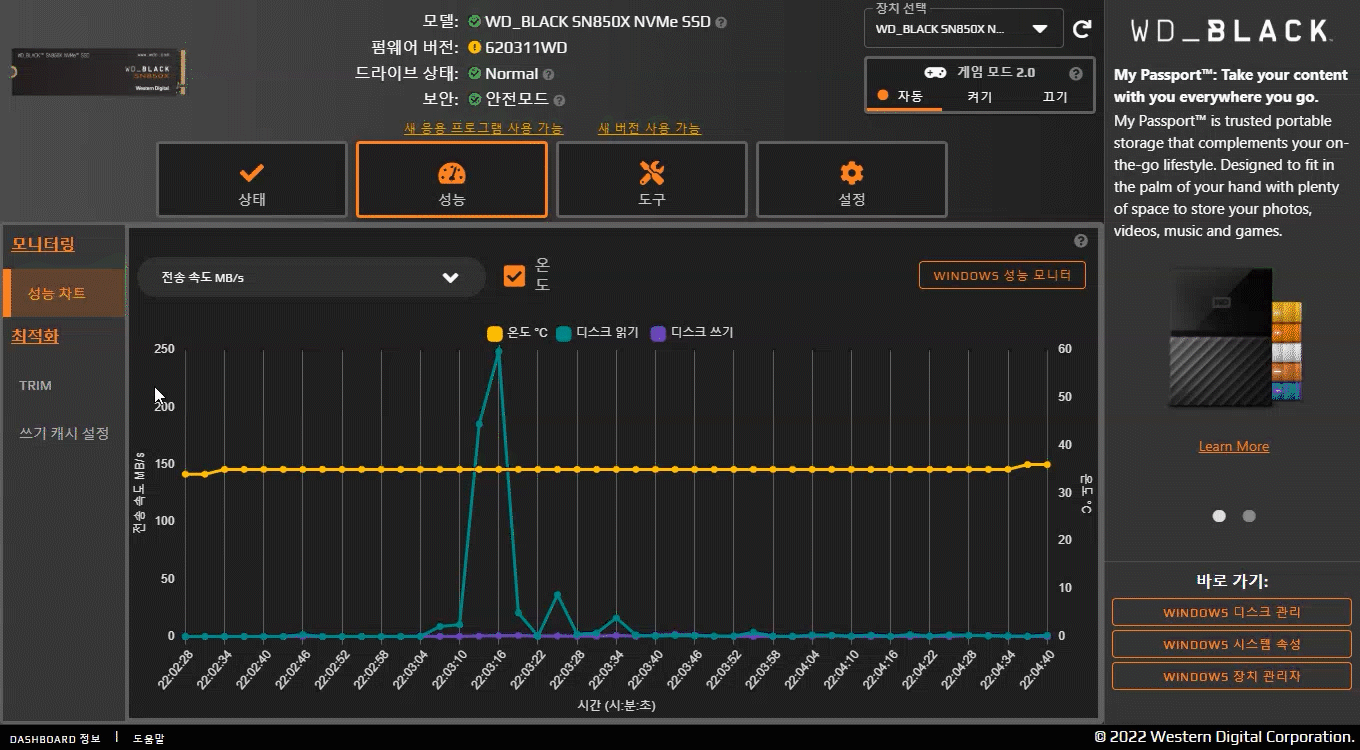Click the Game Mode 2.0 help icon
Image resolution: width=1360 pixels, height=750 pixels.
(1076, 73)
